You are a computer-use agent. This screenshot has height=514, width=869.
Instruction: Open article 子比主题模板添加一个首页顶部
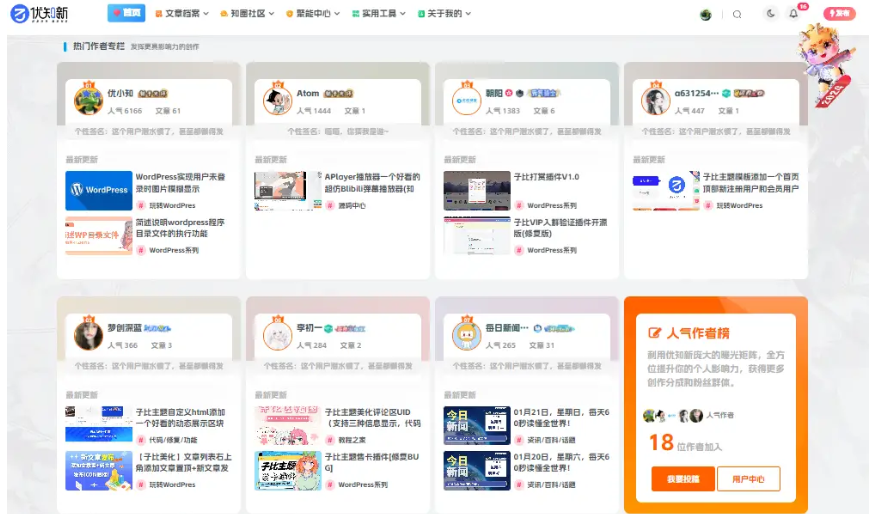(751, 182)
